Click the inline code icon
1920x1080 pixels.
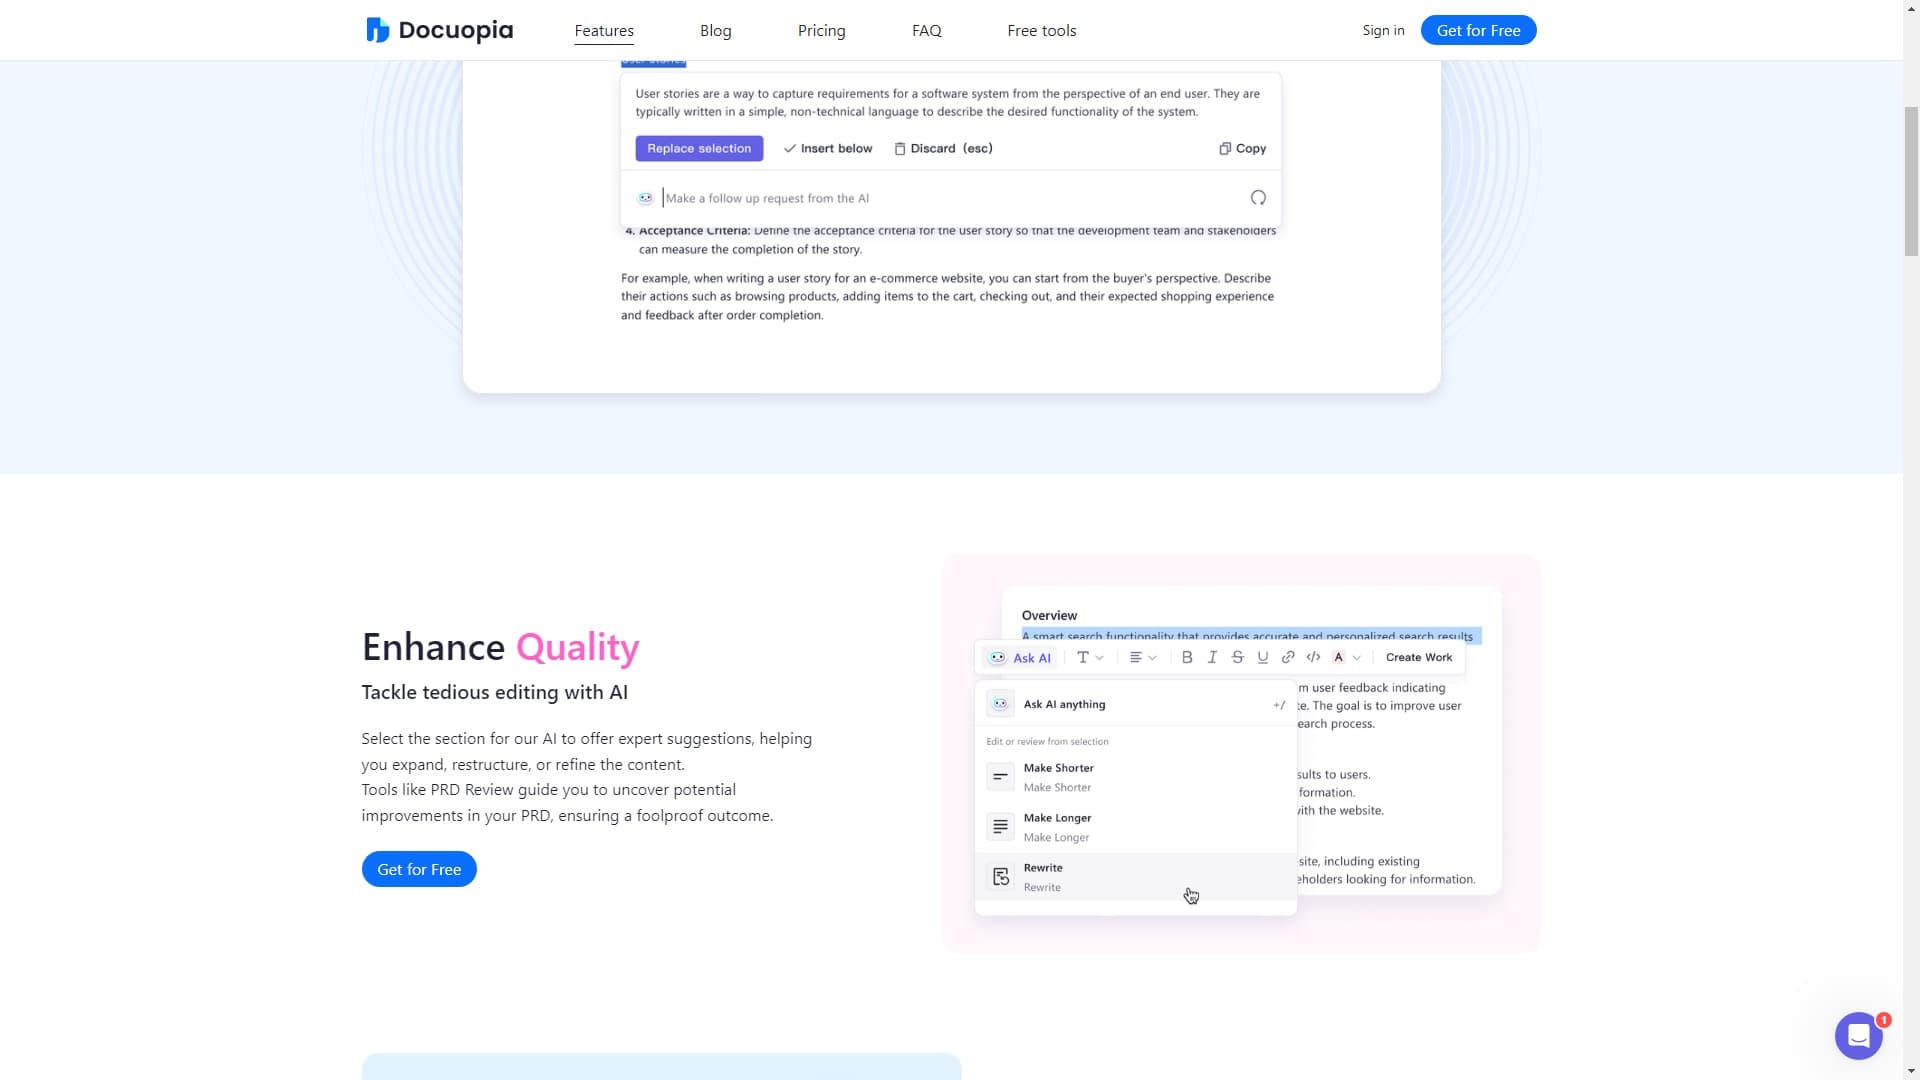tap(1313, 657)
